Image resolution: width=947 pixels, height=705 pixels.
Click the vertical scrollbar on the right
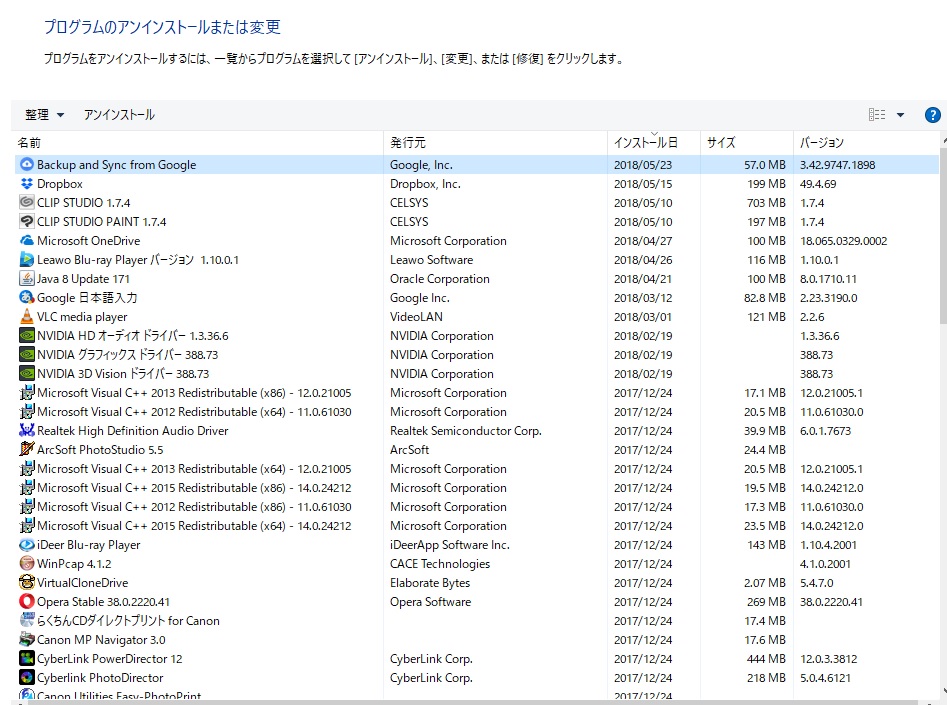point(941,400)
